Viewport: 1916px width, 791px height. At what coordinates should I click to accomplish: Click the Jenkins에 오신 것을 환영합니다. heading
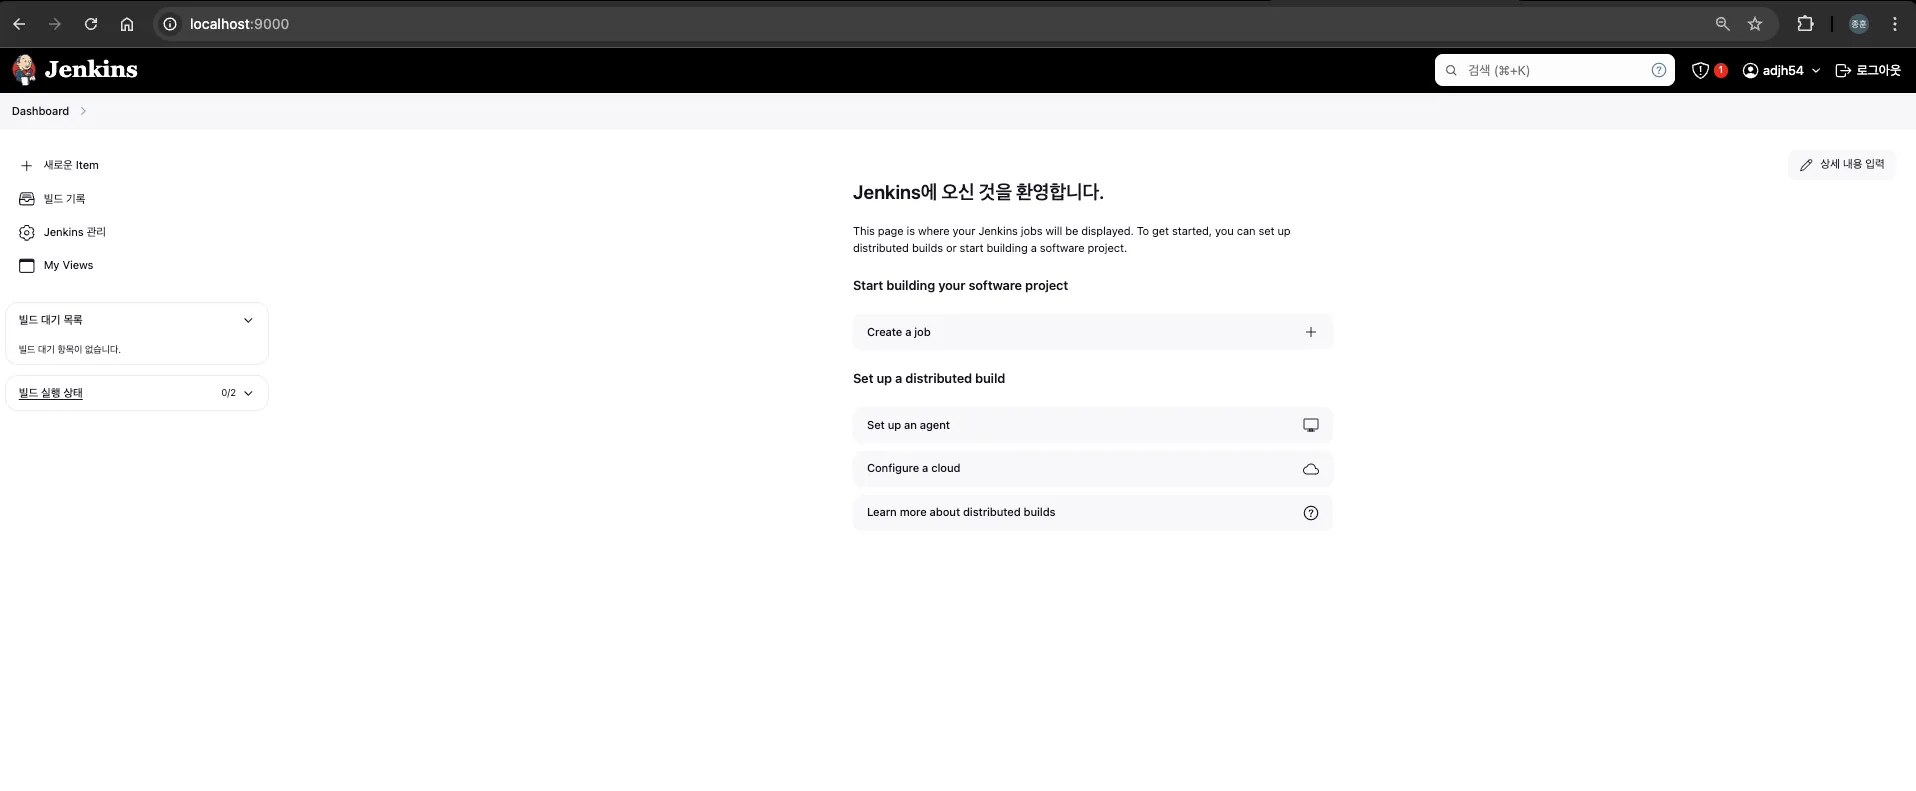pos(978,192)
